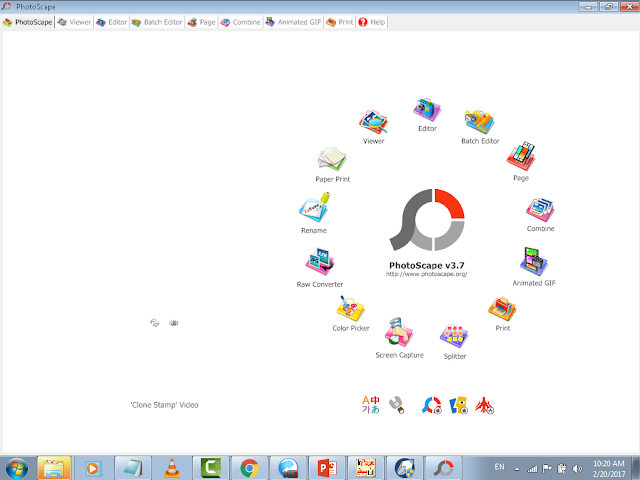Image resolution: width=640 pixels, height=480 pixels.
Task: Click the central PhotoScape logo
Action: (x=427, y=220)
